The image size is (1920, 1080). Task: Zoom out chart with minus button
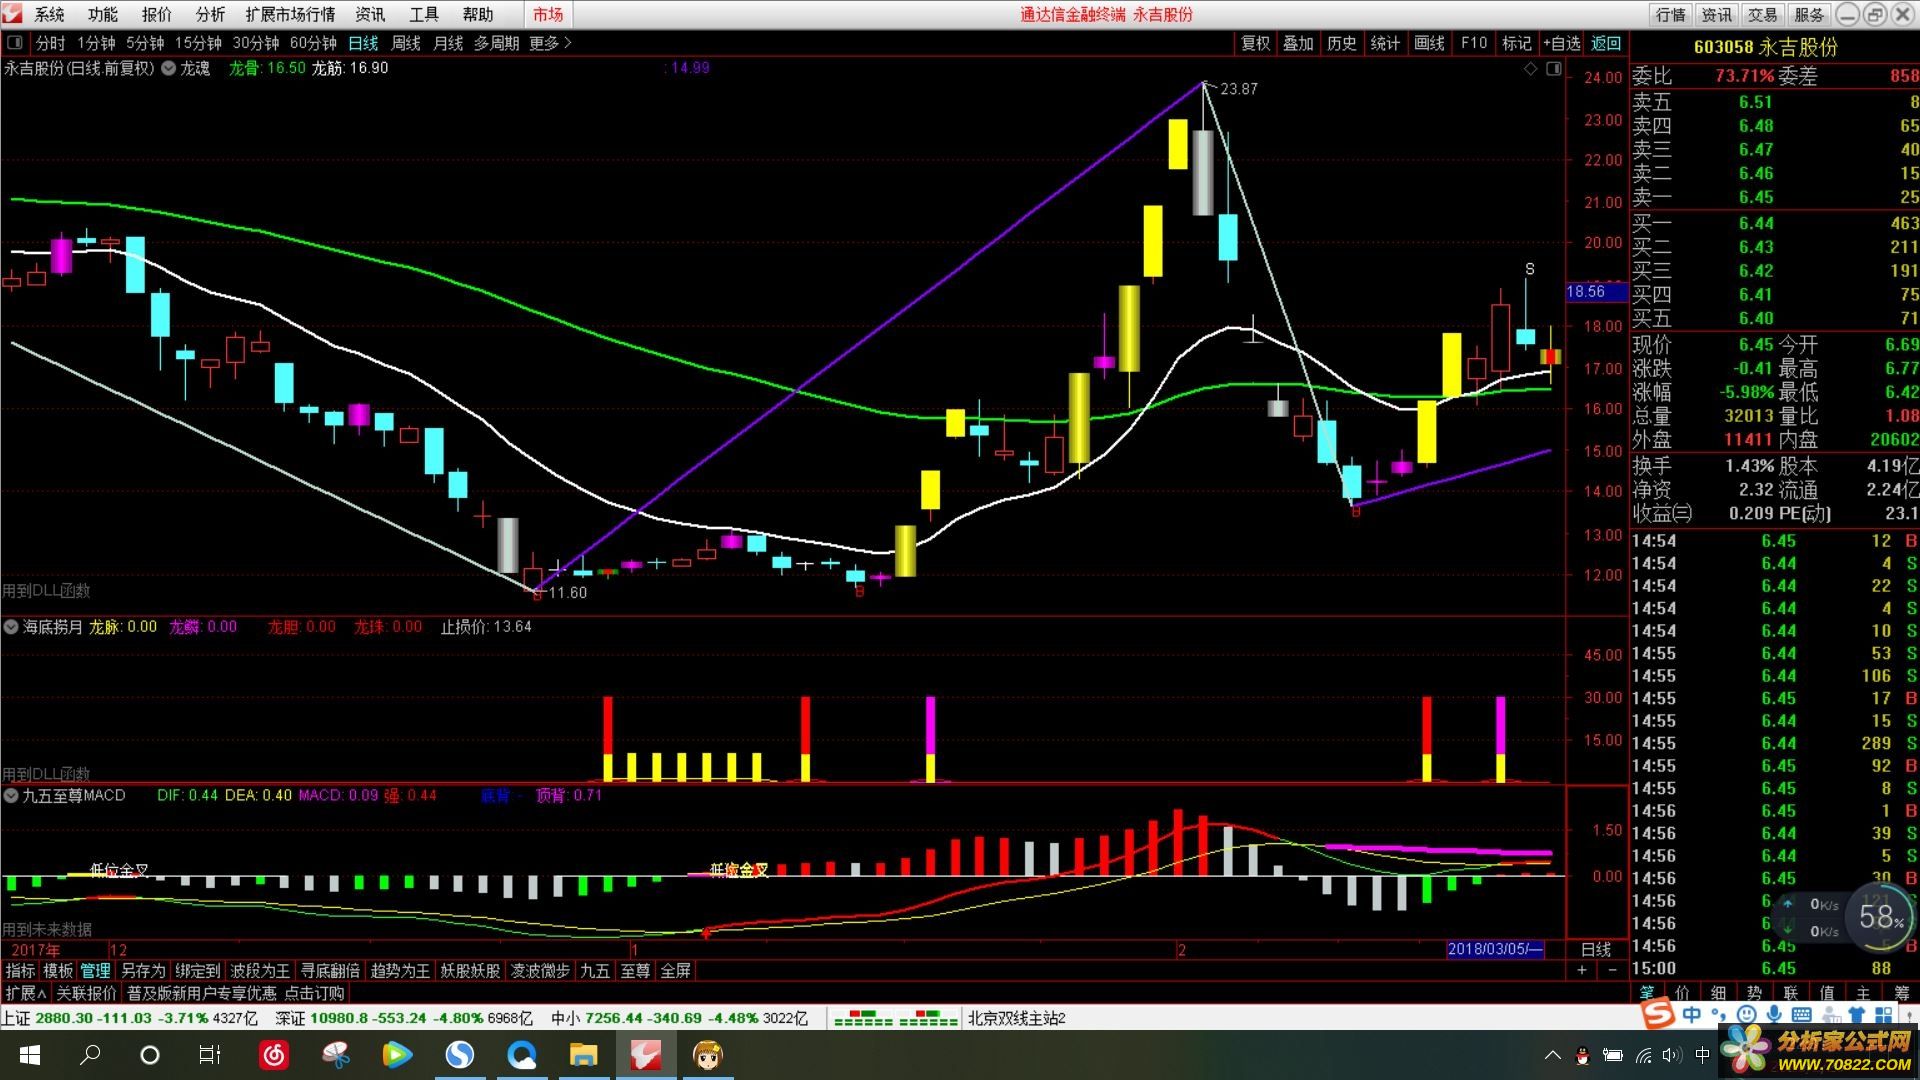pos(1612,970)
